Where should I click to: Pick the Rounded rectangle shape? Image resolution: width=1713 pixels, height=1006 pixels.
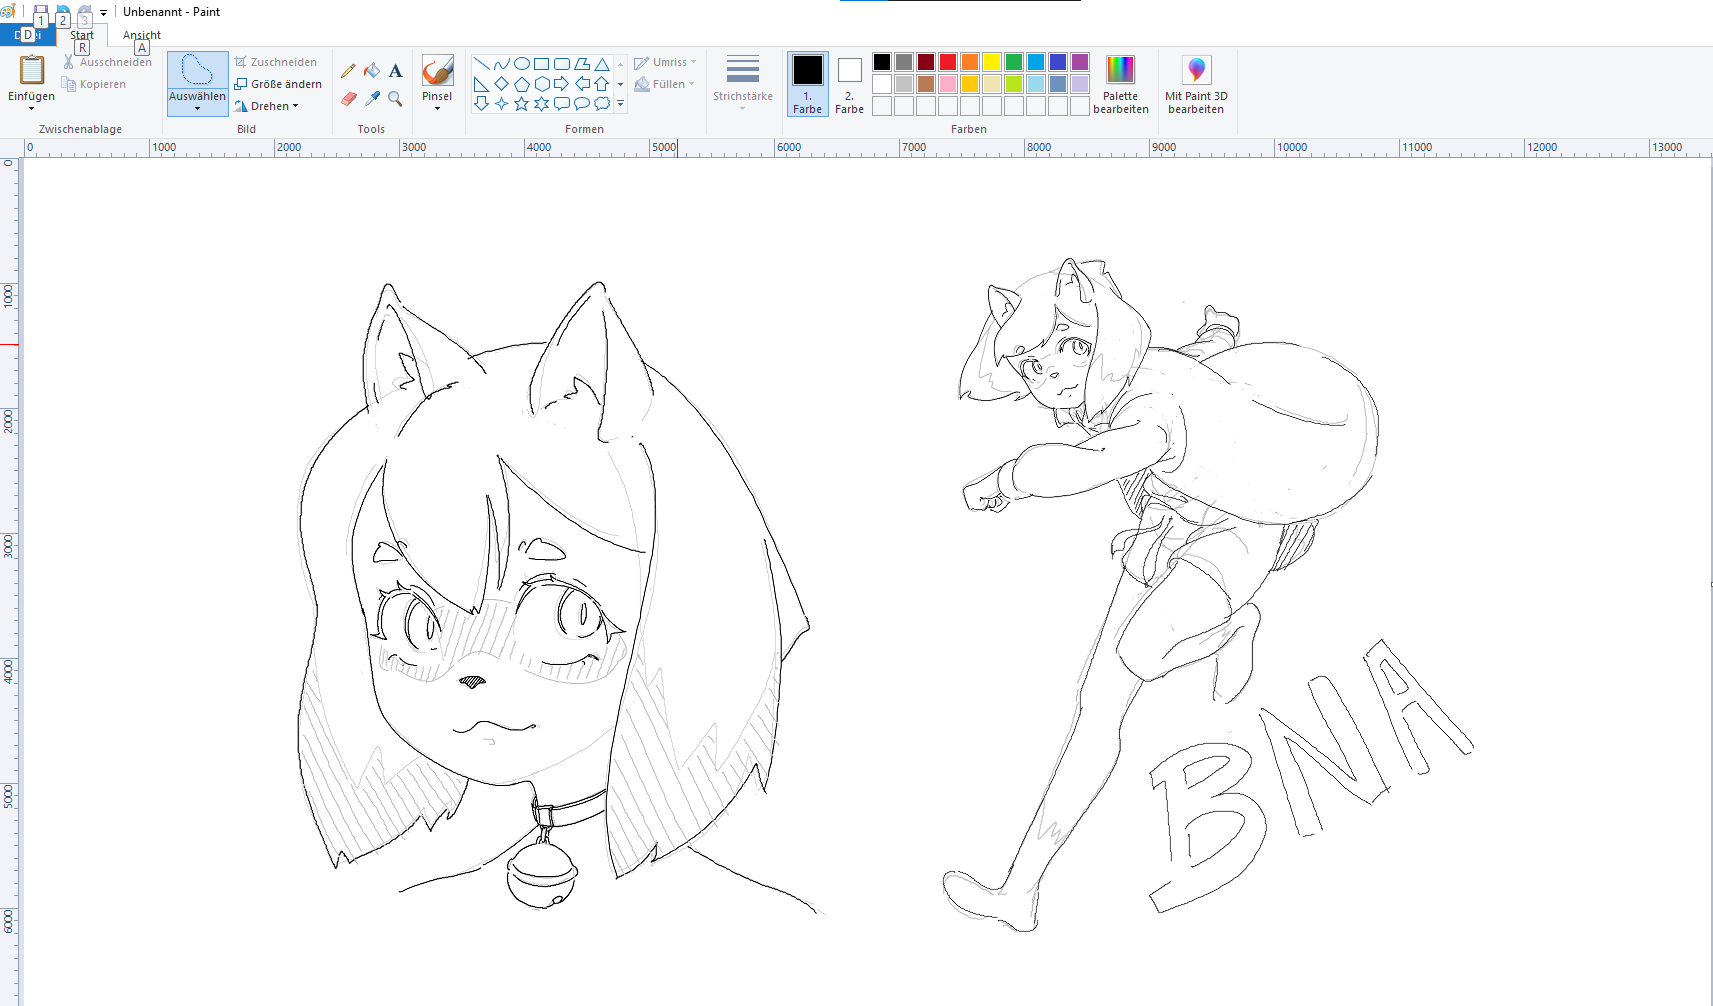[x=561, y=64]
